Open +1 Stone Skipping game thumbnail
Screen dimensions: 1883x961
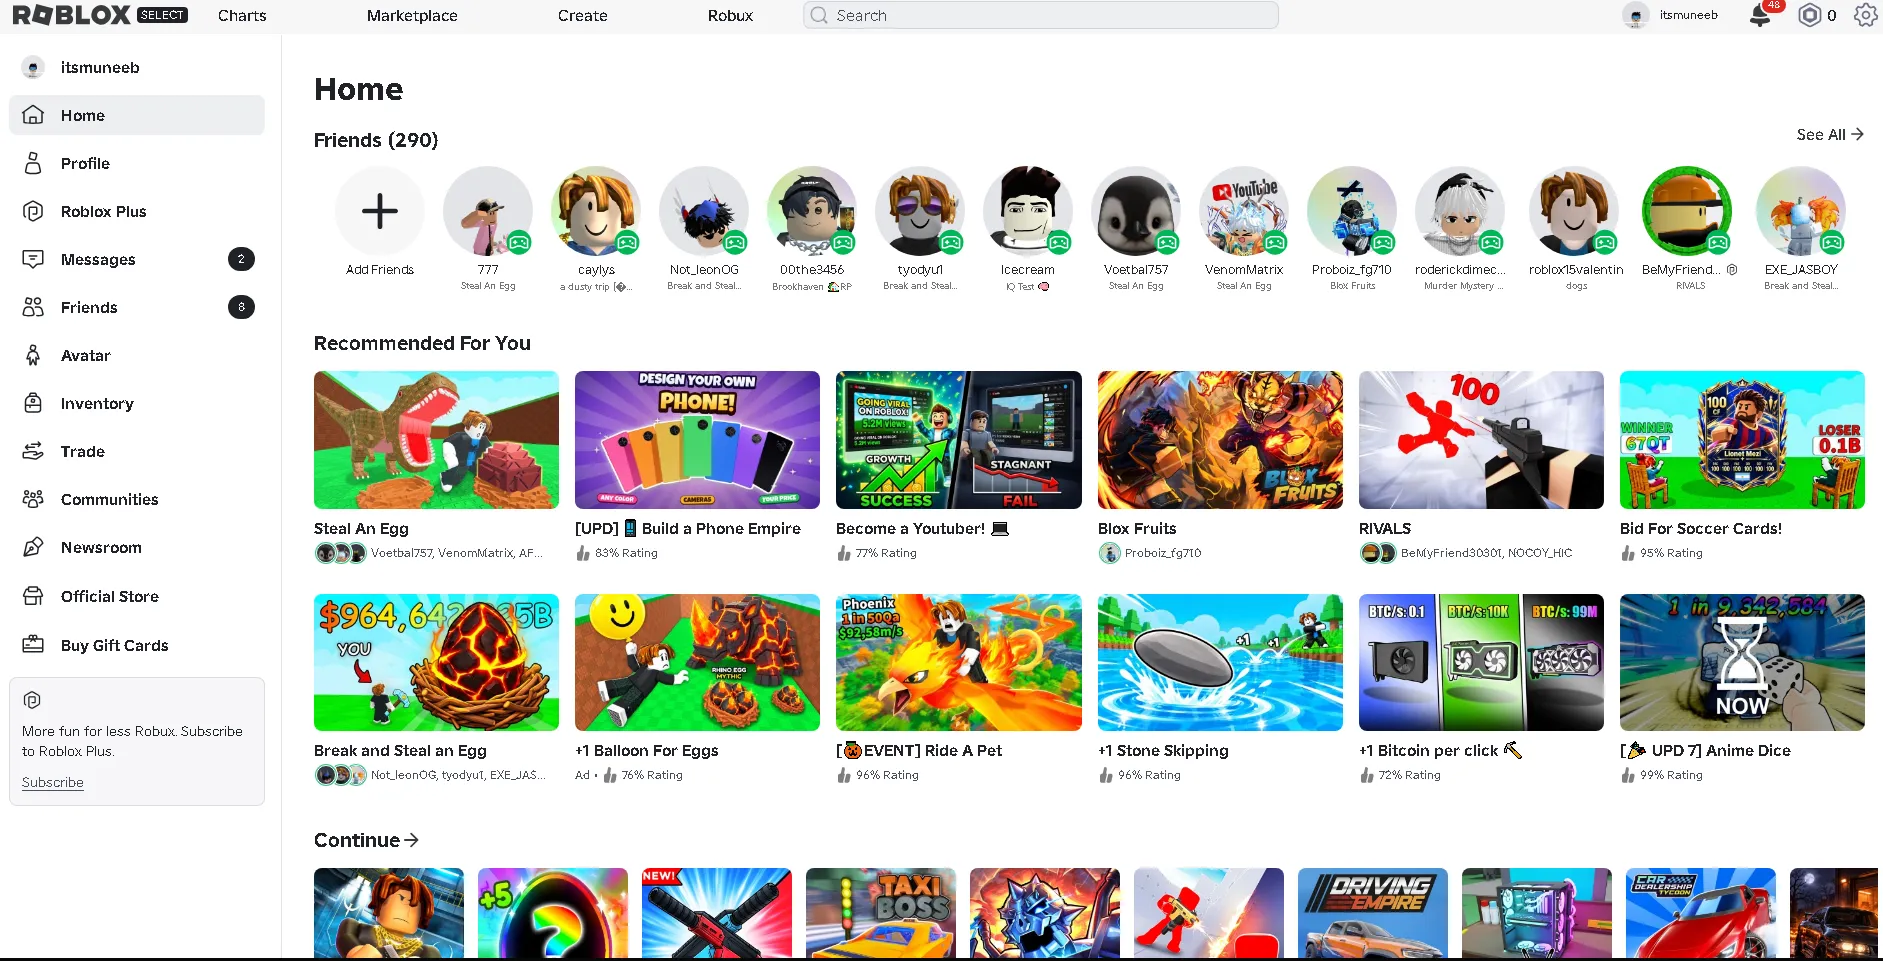pos(1220,662)
